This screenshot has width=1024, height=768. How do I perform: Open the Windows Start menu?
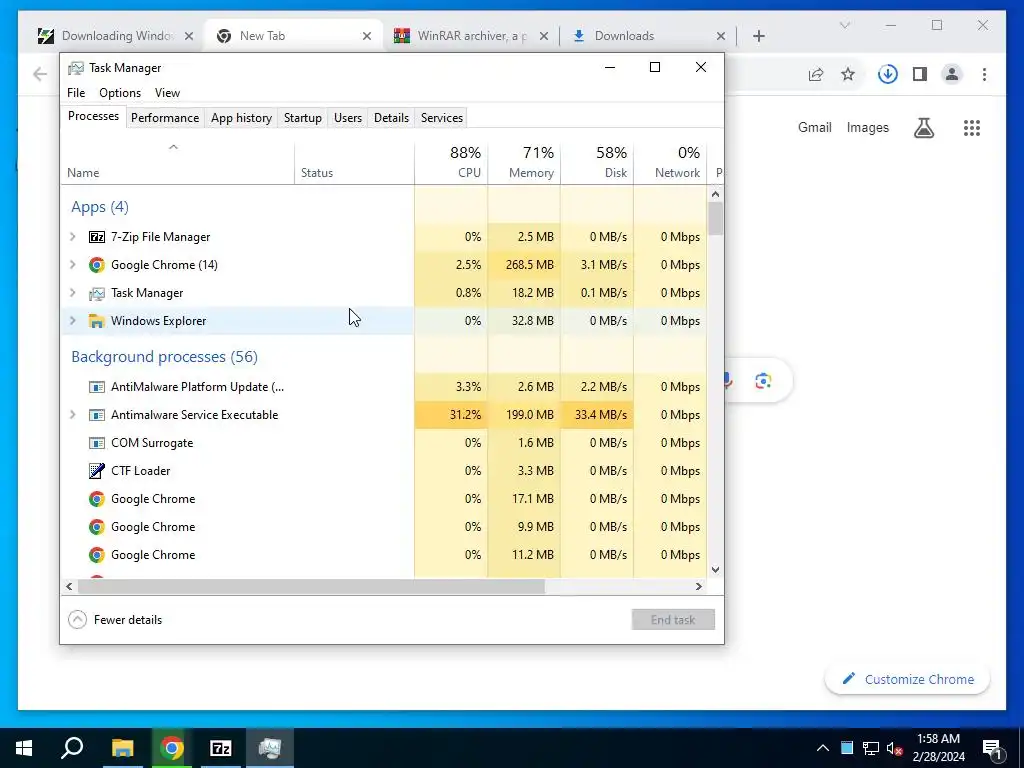tap(24, 748)
